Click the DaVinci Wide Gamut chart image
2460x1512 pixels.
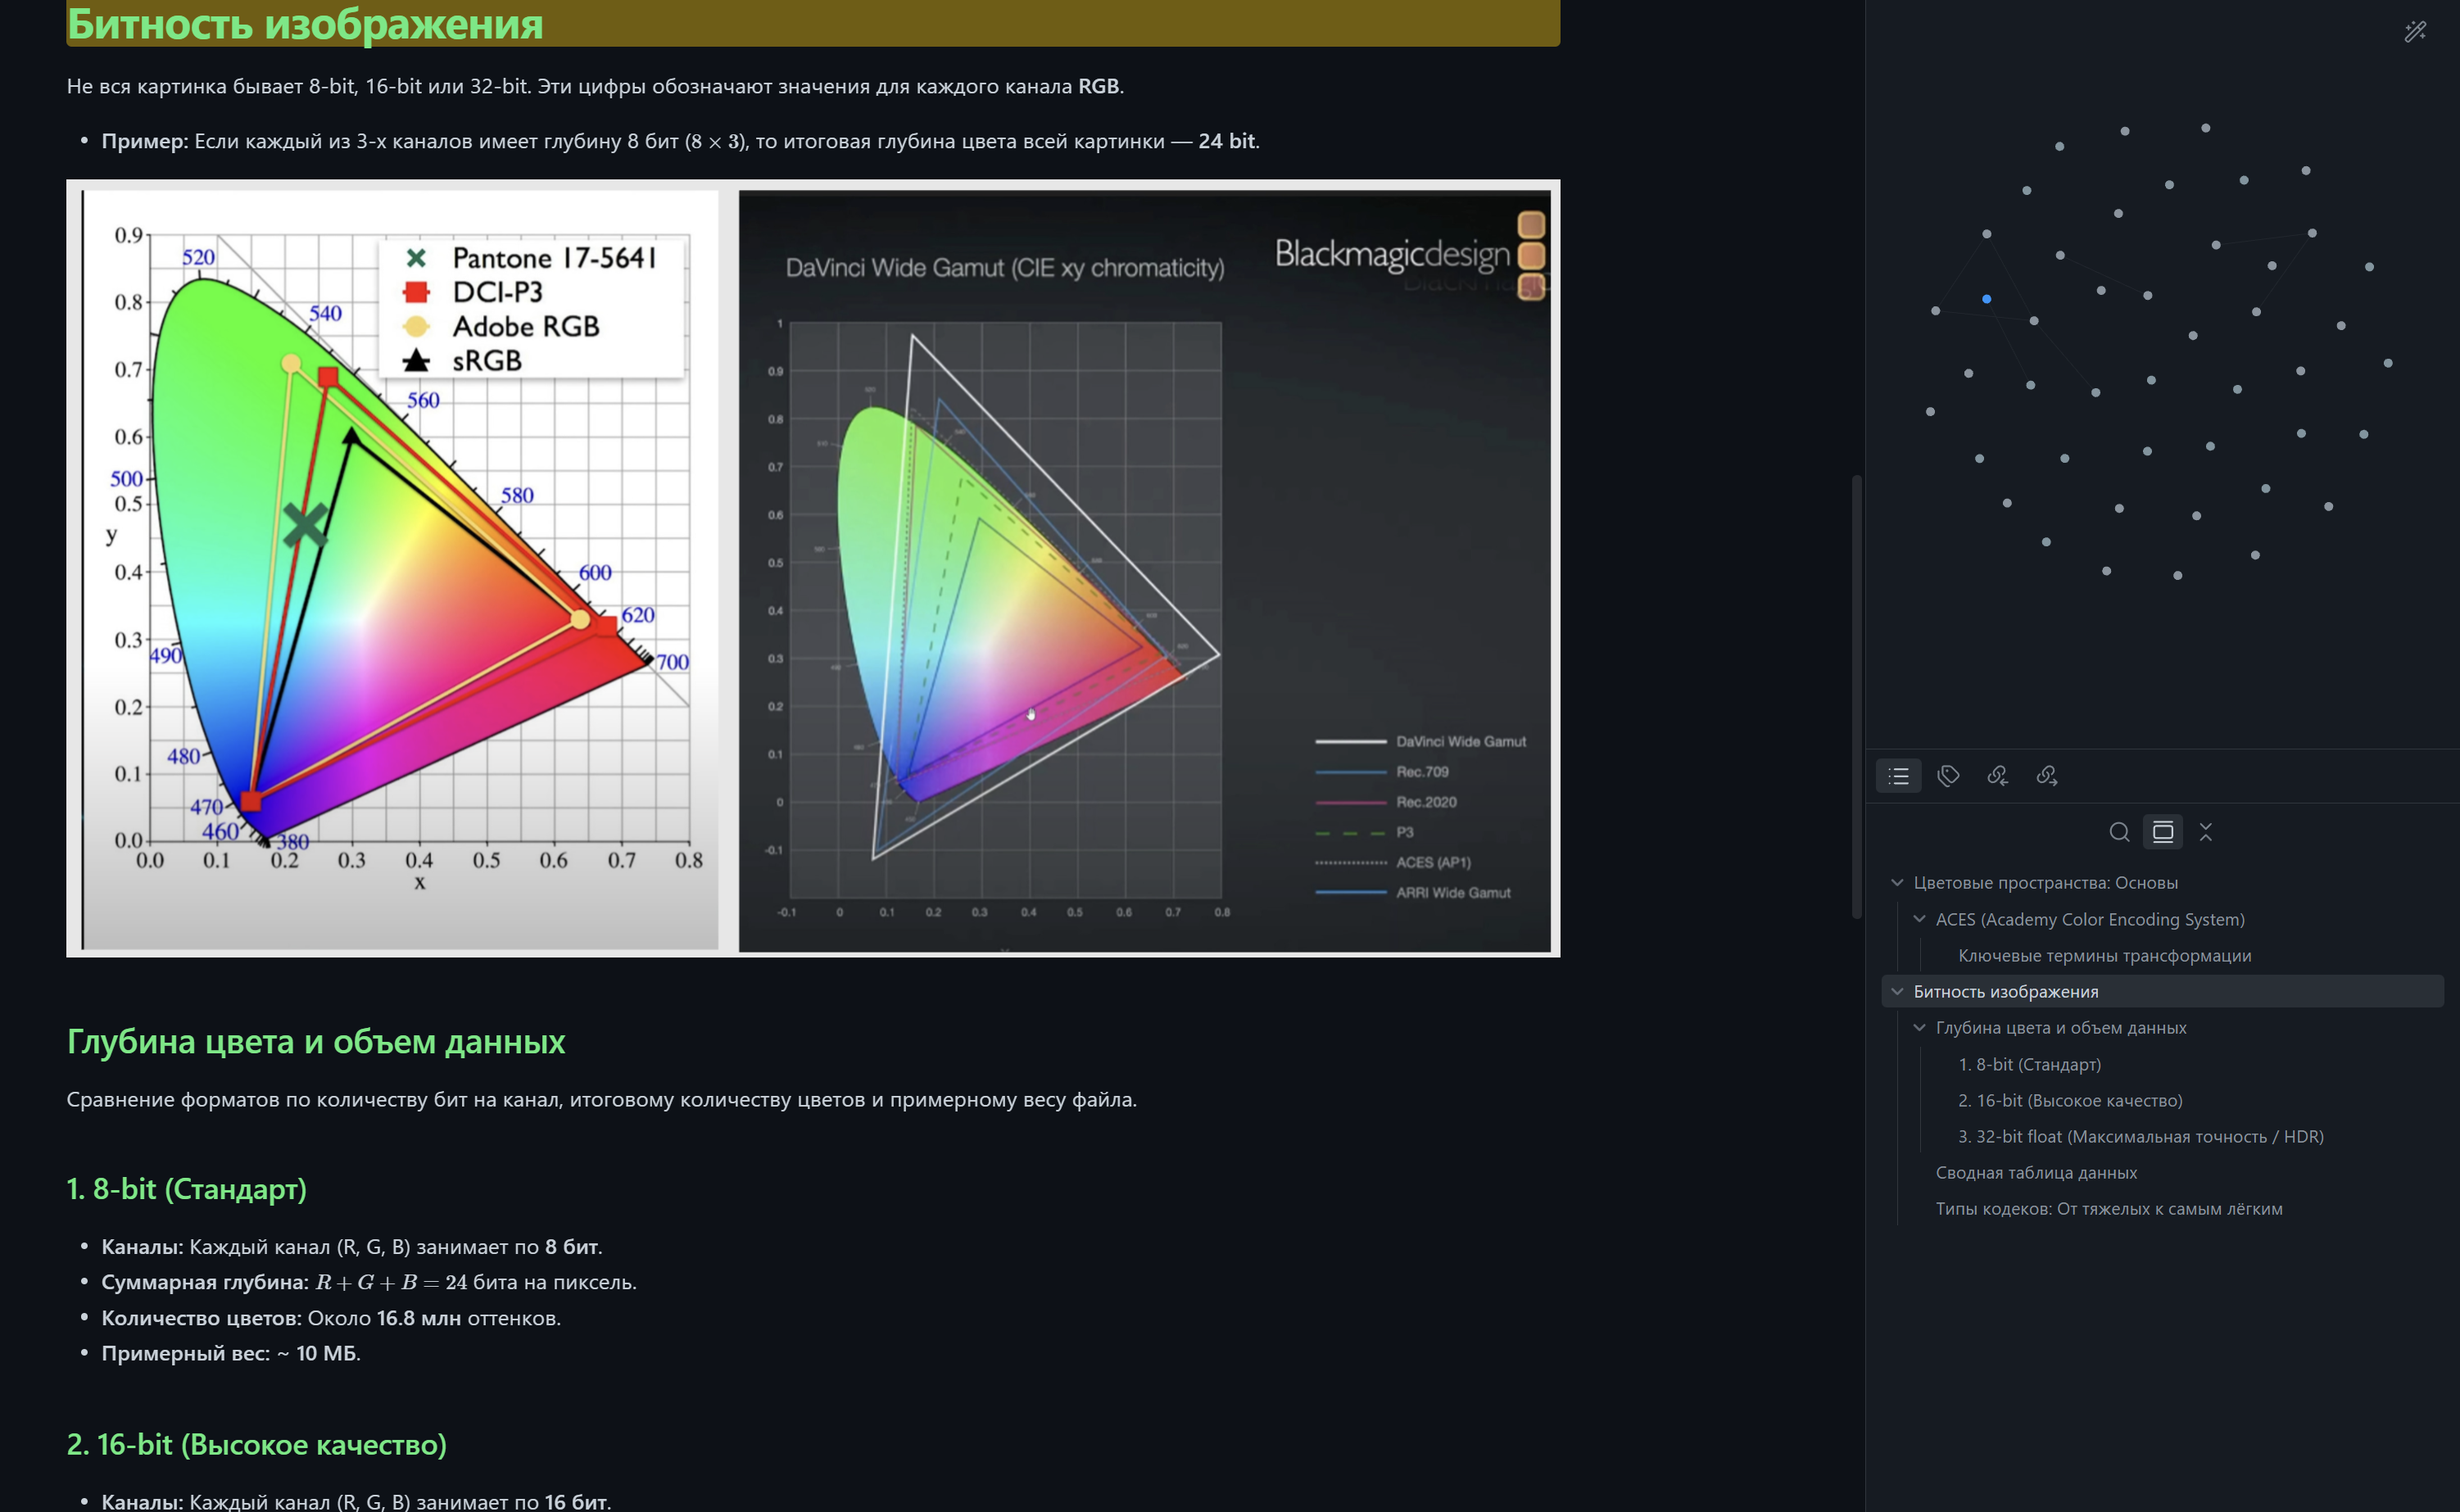tap(1145, 571)
